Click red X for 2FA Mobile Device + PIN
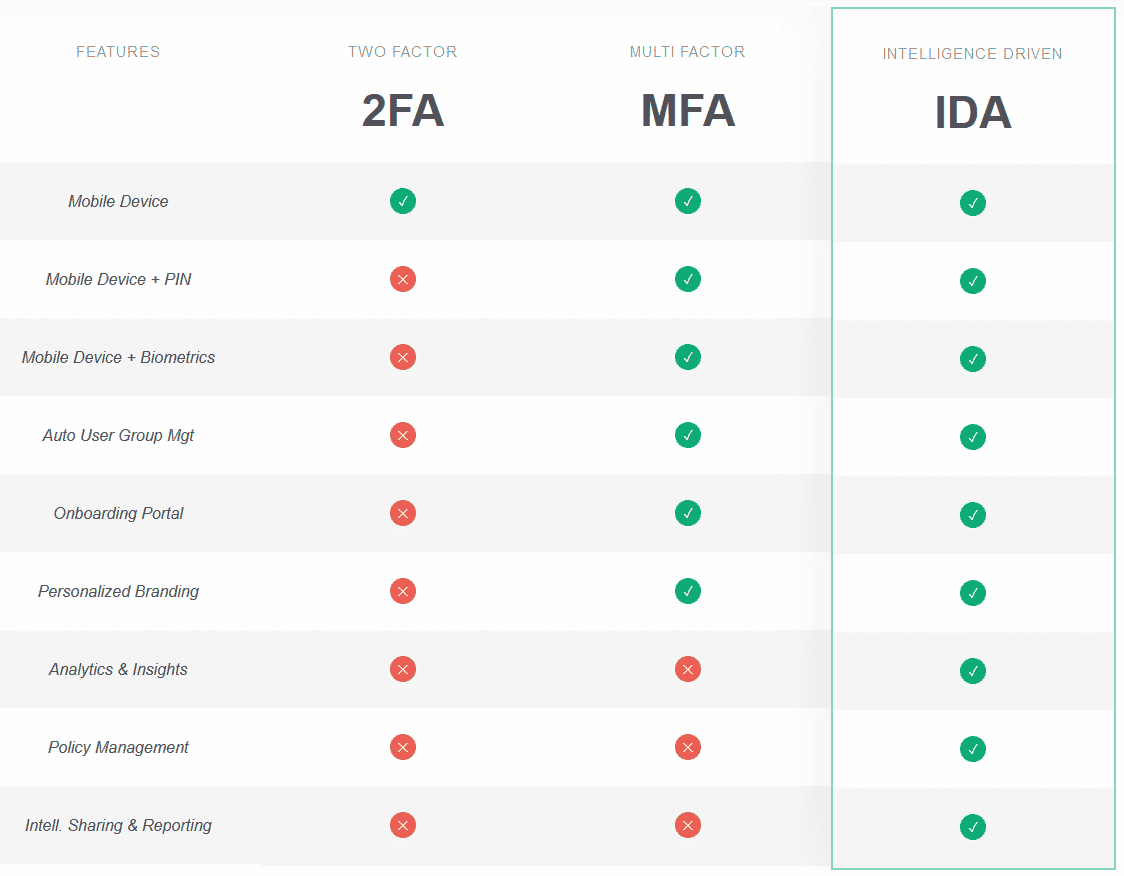 click(x=403, y=279)
